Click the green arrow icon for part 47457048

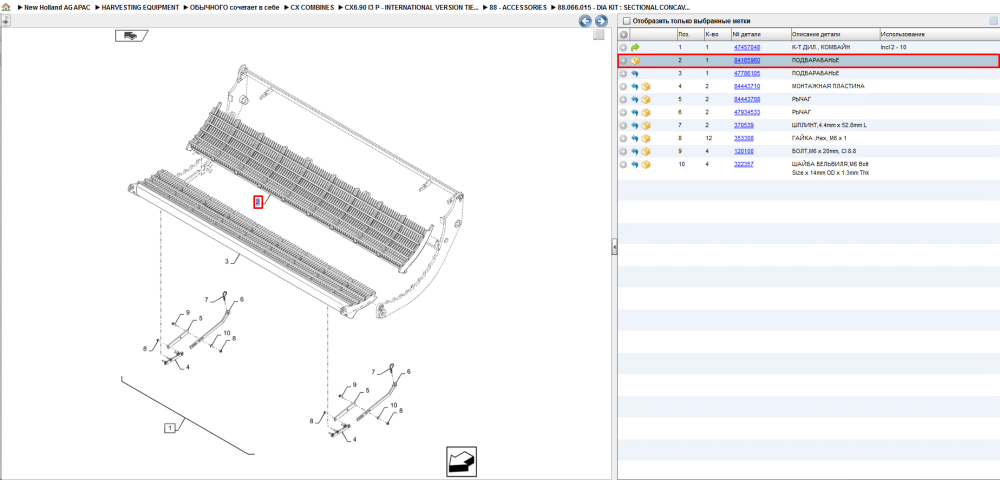635,48
